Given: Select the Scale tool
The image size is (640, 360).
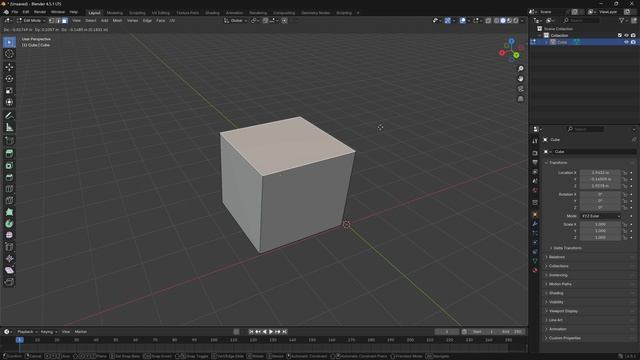Looking at the screenshot, I should tap(9, 91).
